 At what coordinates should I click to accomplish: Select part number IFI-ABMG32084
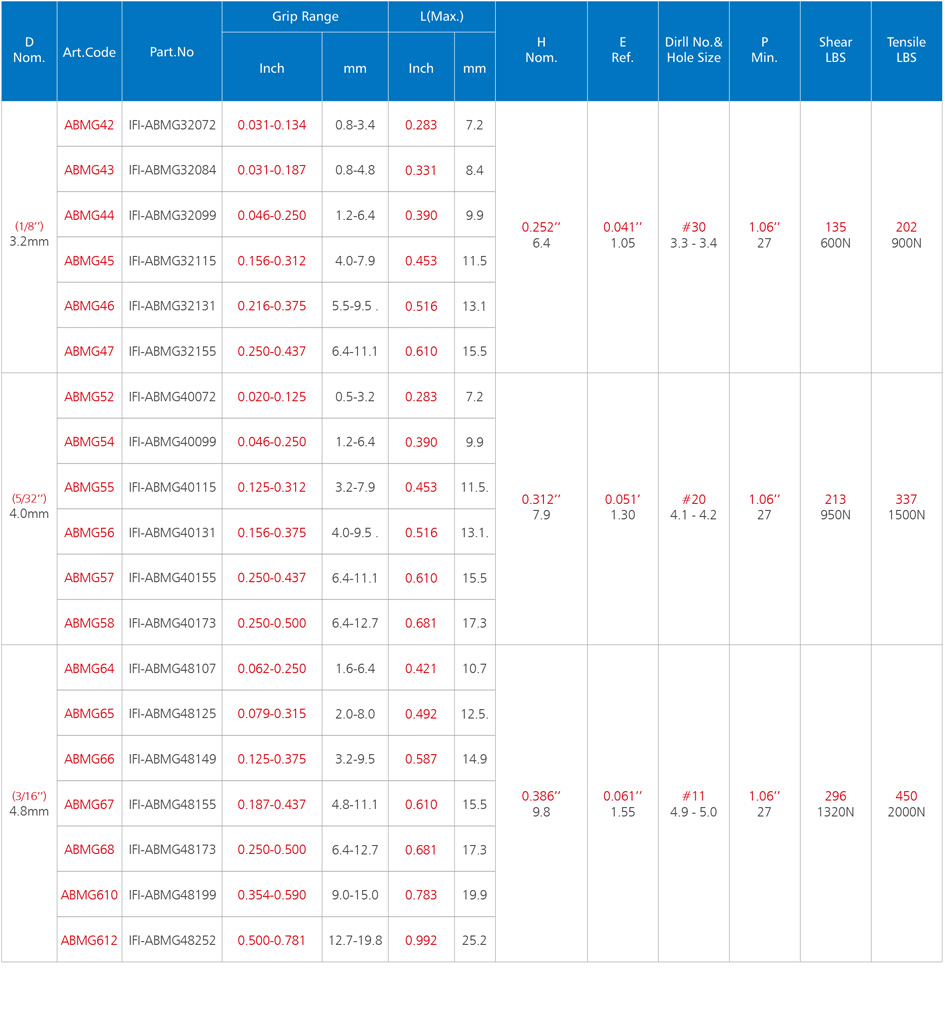(x=172, y=170)
